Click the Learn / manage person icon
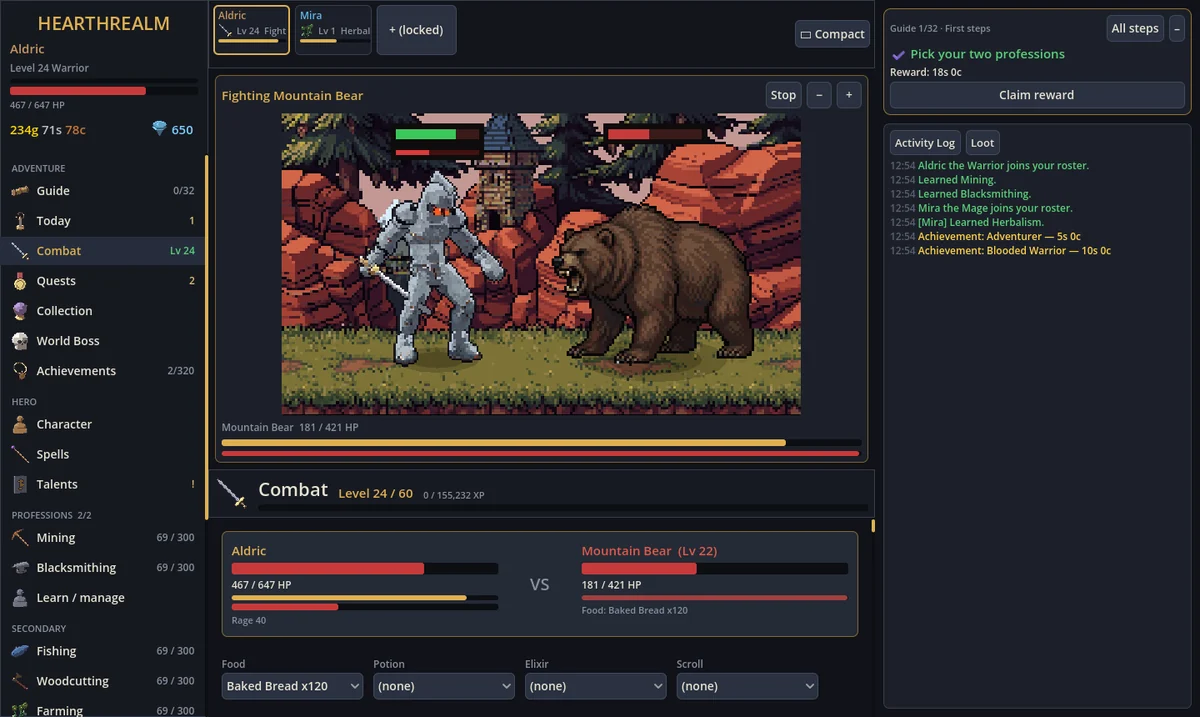Image resolution: width=1200 pixels, height=717 pixels. coord(20,598)
